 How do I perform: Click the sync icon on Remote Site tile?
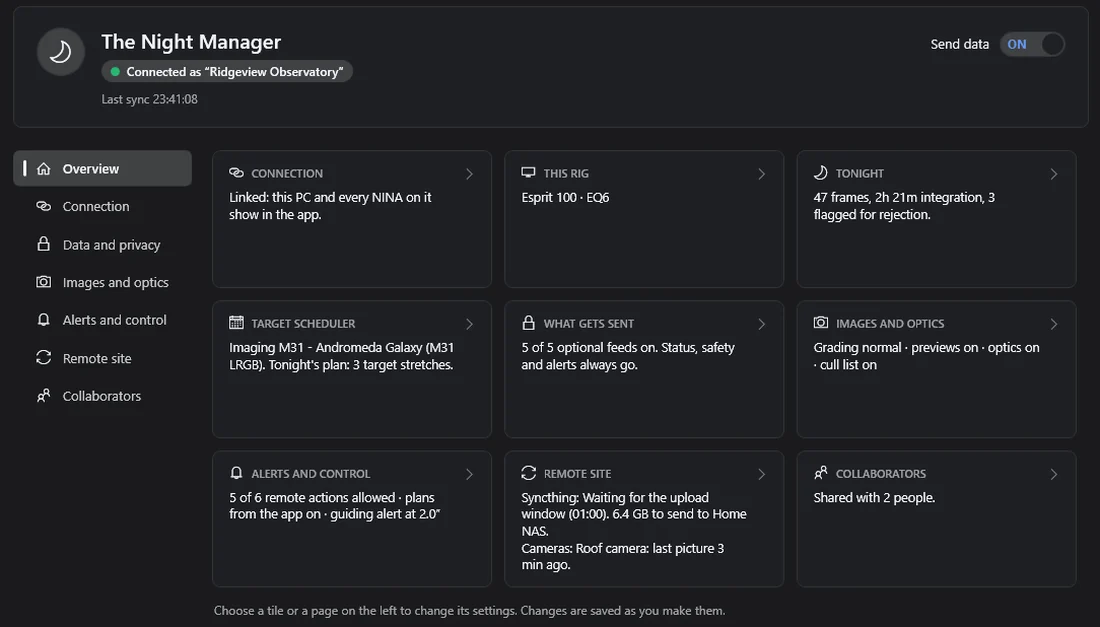(x=528, y=473)
